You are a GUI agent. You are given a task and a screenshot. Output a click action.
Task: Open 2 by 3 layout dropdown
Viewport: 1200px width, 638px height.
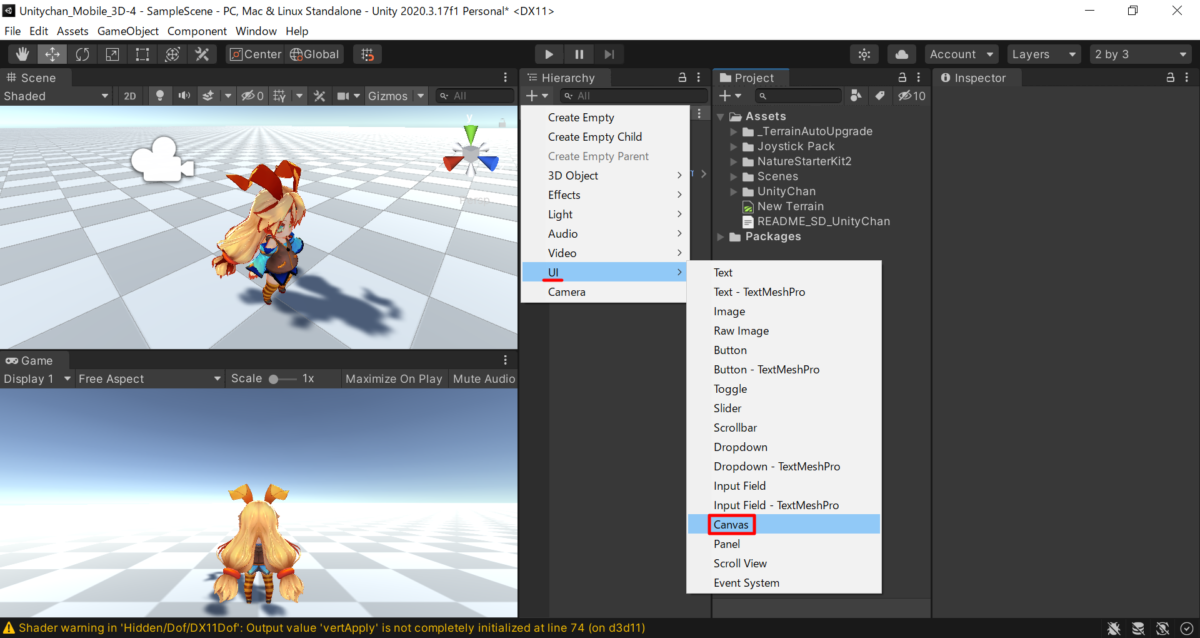pos(1140,54)
